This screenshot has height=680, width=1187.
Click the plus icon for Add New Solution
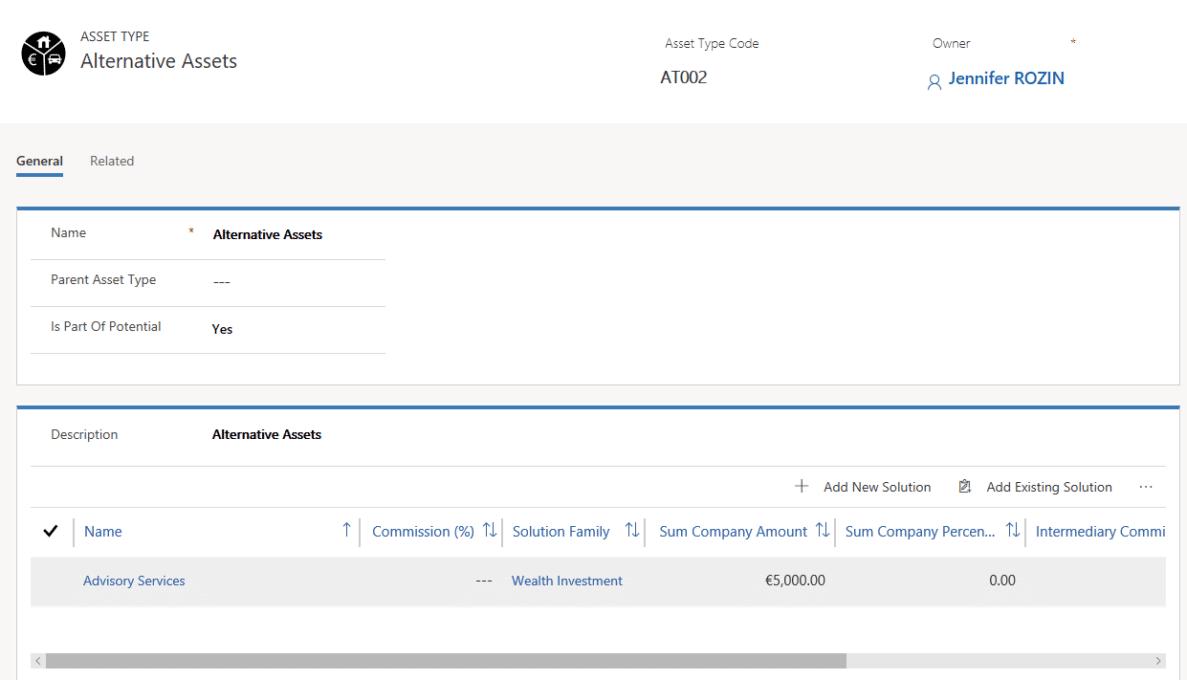click(801, 486)
